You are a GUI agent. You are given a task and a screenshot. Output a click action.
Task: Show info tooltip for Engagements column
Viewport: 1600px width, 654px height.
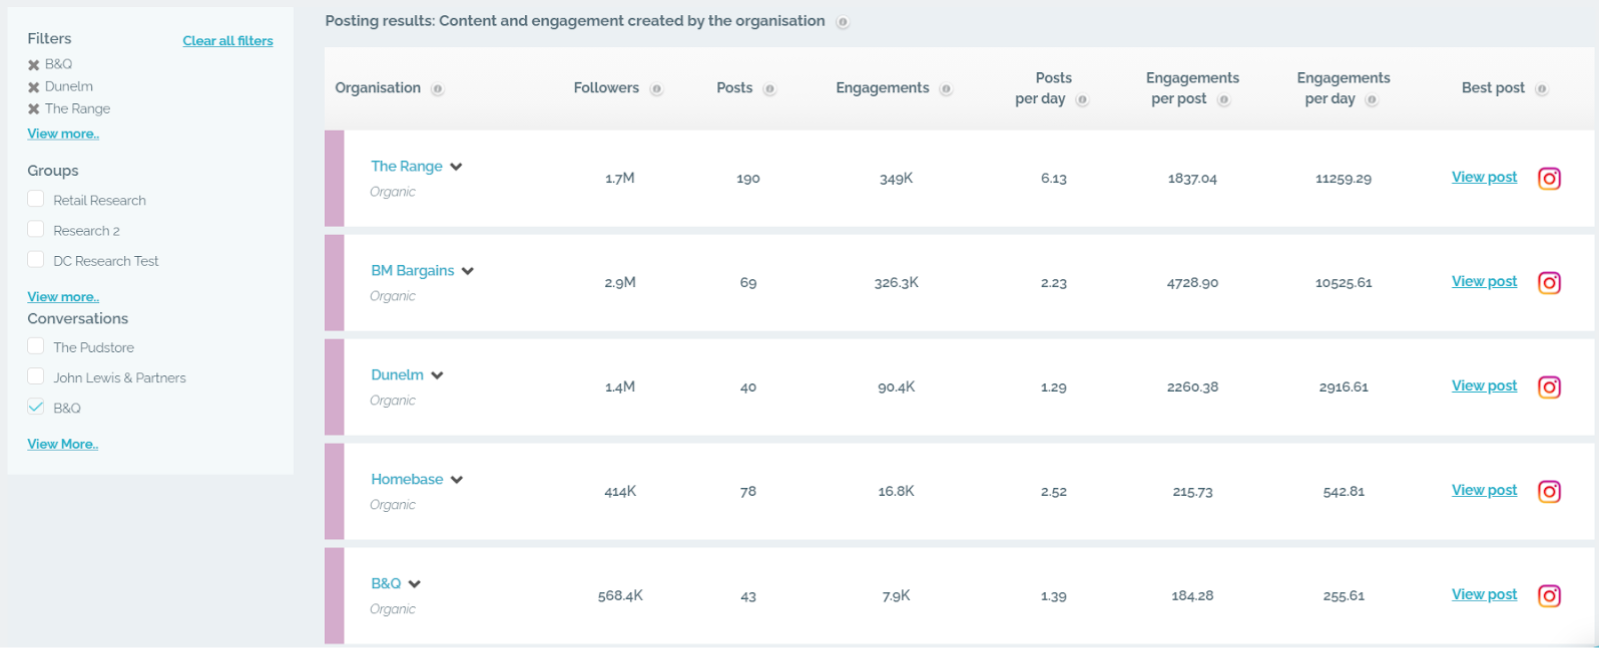[946, 89]
